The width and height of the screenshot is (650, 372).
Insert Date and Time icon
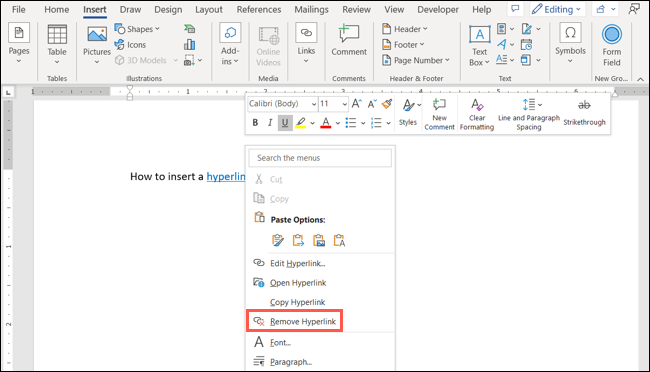pyautogui.click(x=526, y=44)
